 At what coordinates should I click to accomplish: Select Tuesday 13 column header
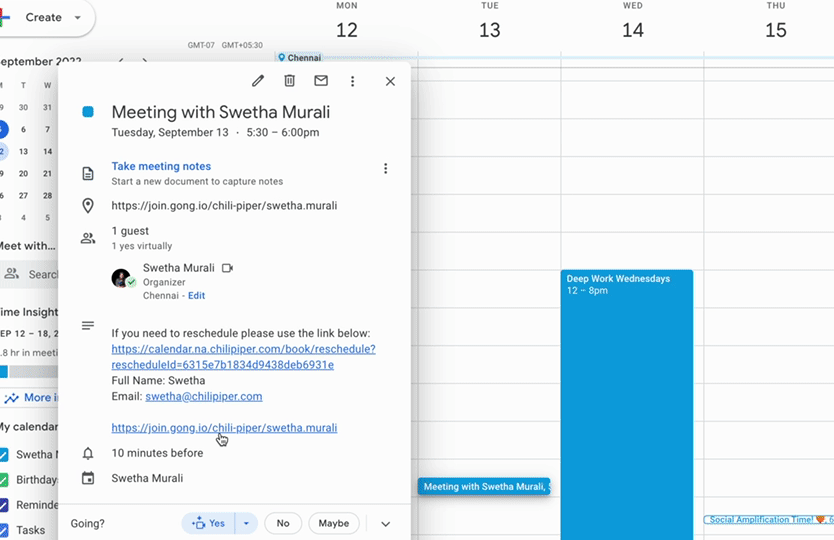[490, 22]
